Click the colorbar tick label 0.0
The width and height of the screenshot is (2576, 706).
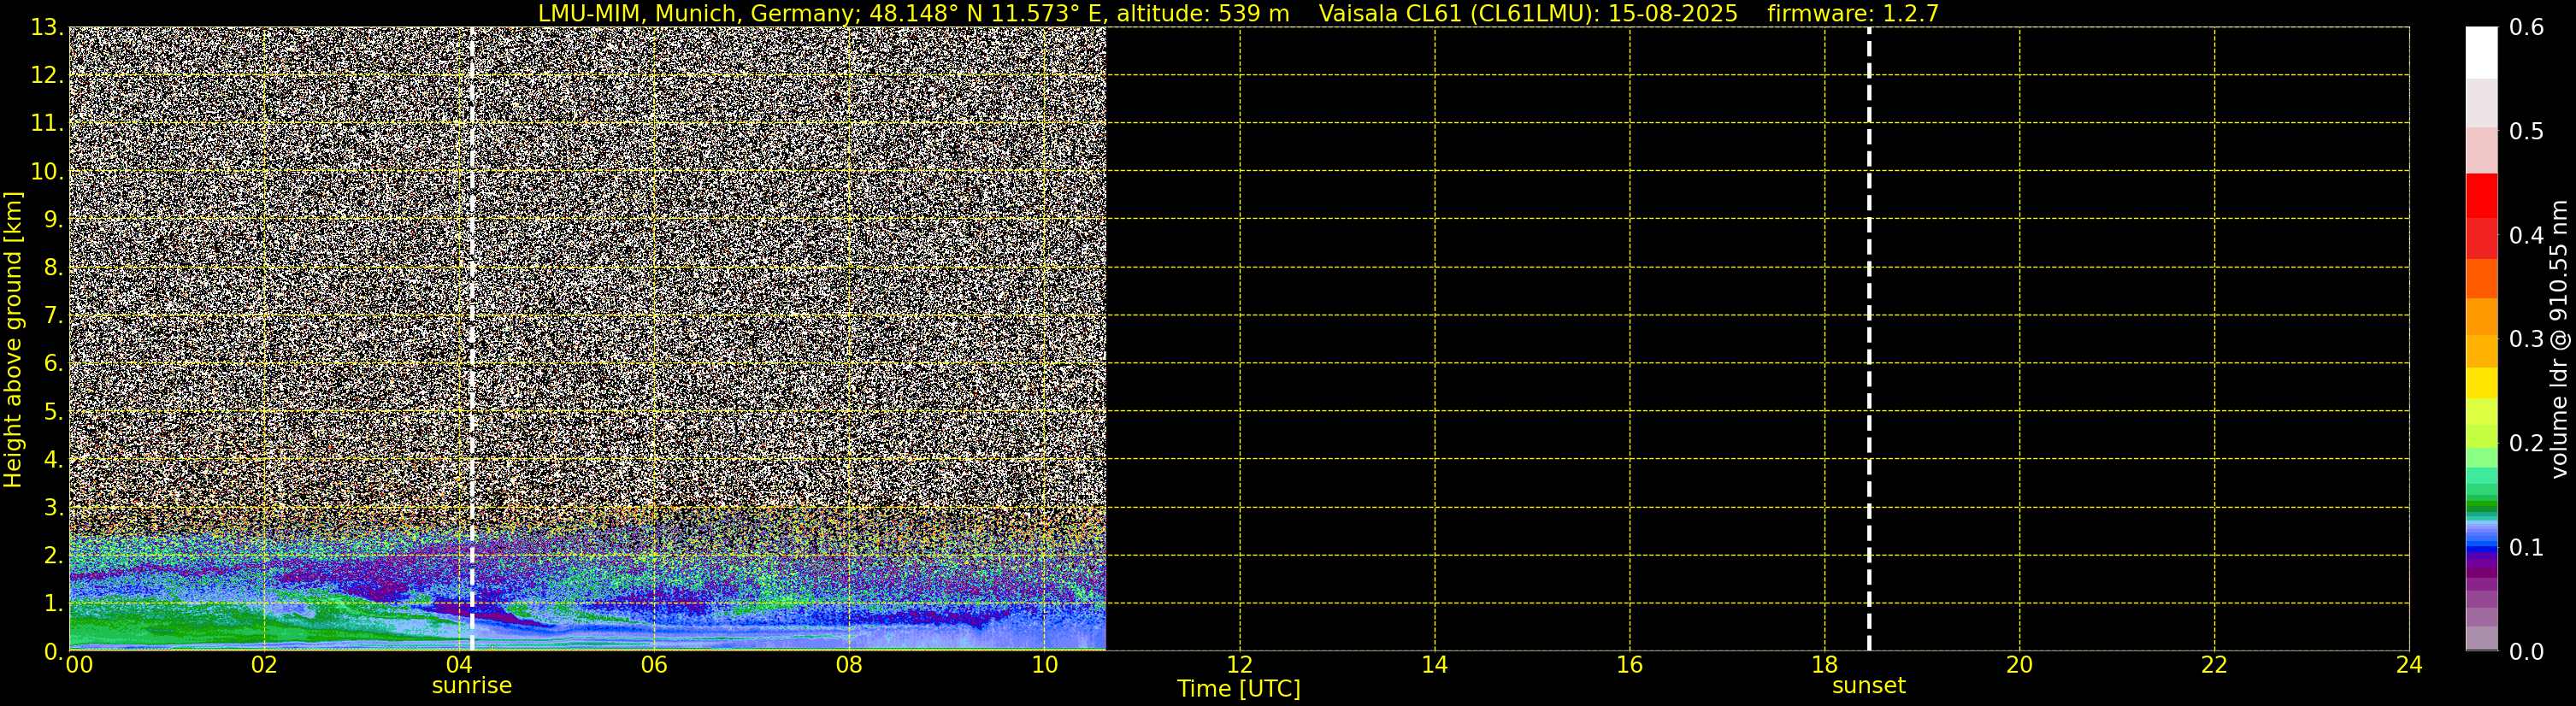pyautogui.click(x=2527, y=651)
